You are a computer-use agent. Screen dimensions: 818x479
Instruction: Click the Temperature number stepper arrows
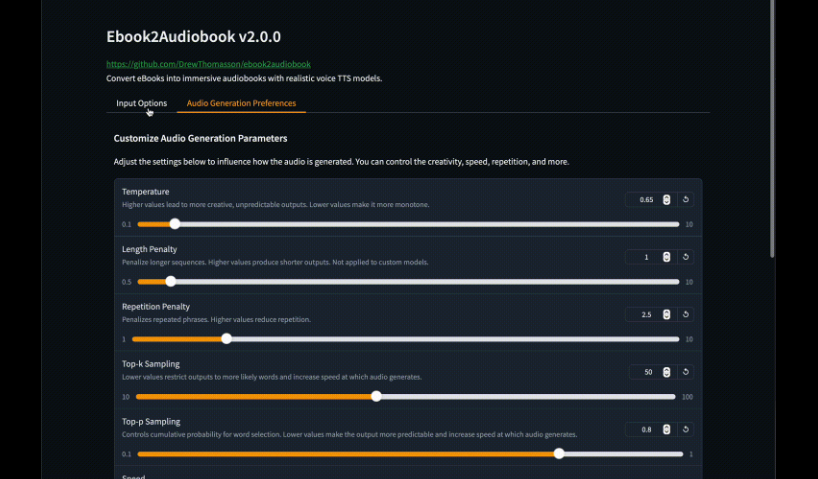coord(667,200)
